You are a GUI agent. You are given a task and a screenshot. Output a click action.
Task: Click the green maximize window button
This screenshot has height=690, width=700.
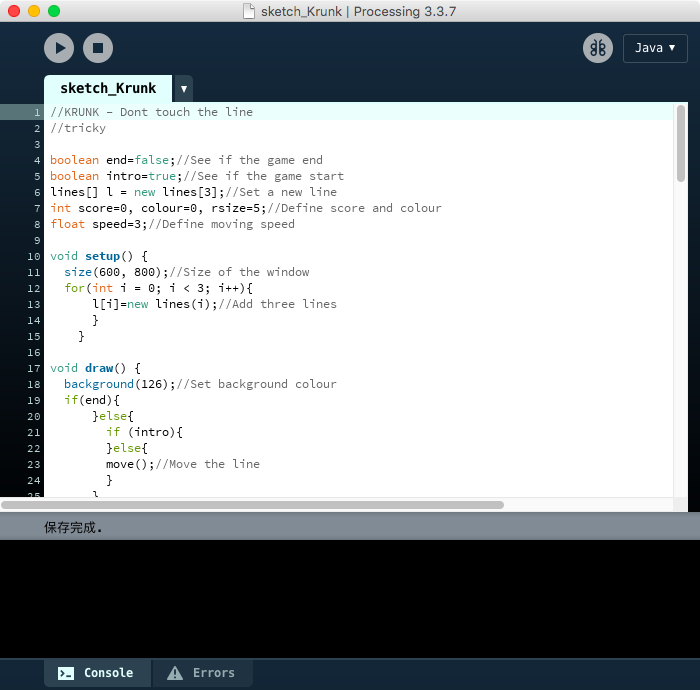(x=54, y=11)
